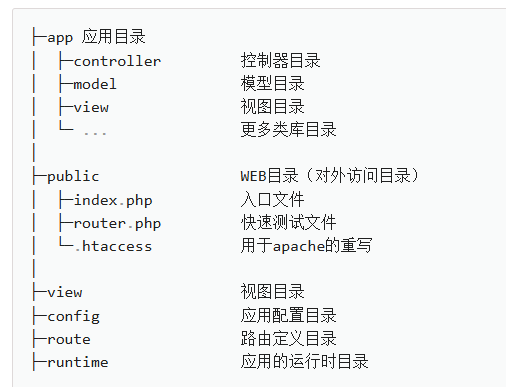Click the 控制器目录 description text
The width and height of the screenshot is (506, 387).
280,61
